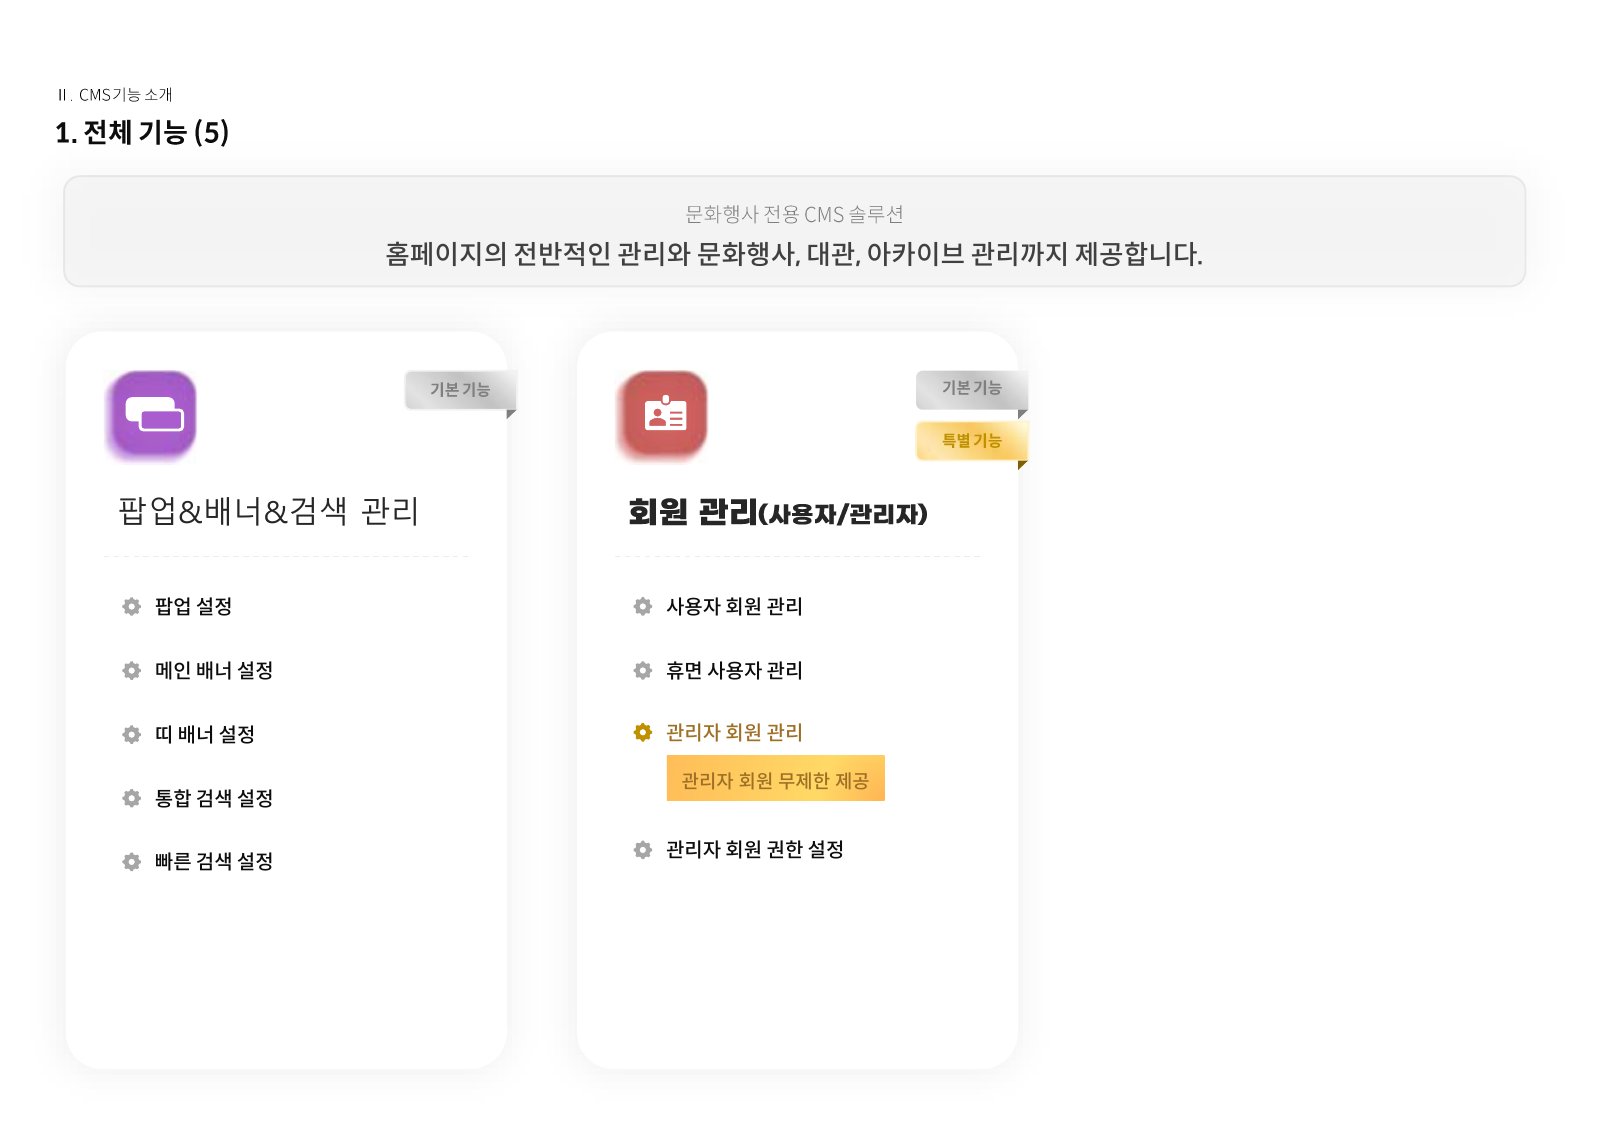
Task: Click gear icon beside 통합 검색 설정
Action: click(x=131, y=798)
